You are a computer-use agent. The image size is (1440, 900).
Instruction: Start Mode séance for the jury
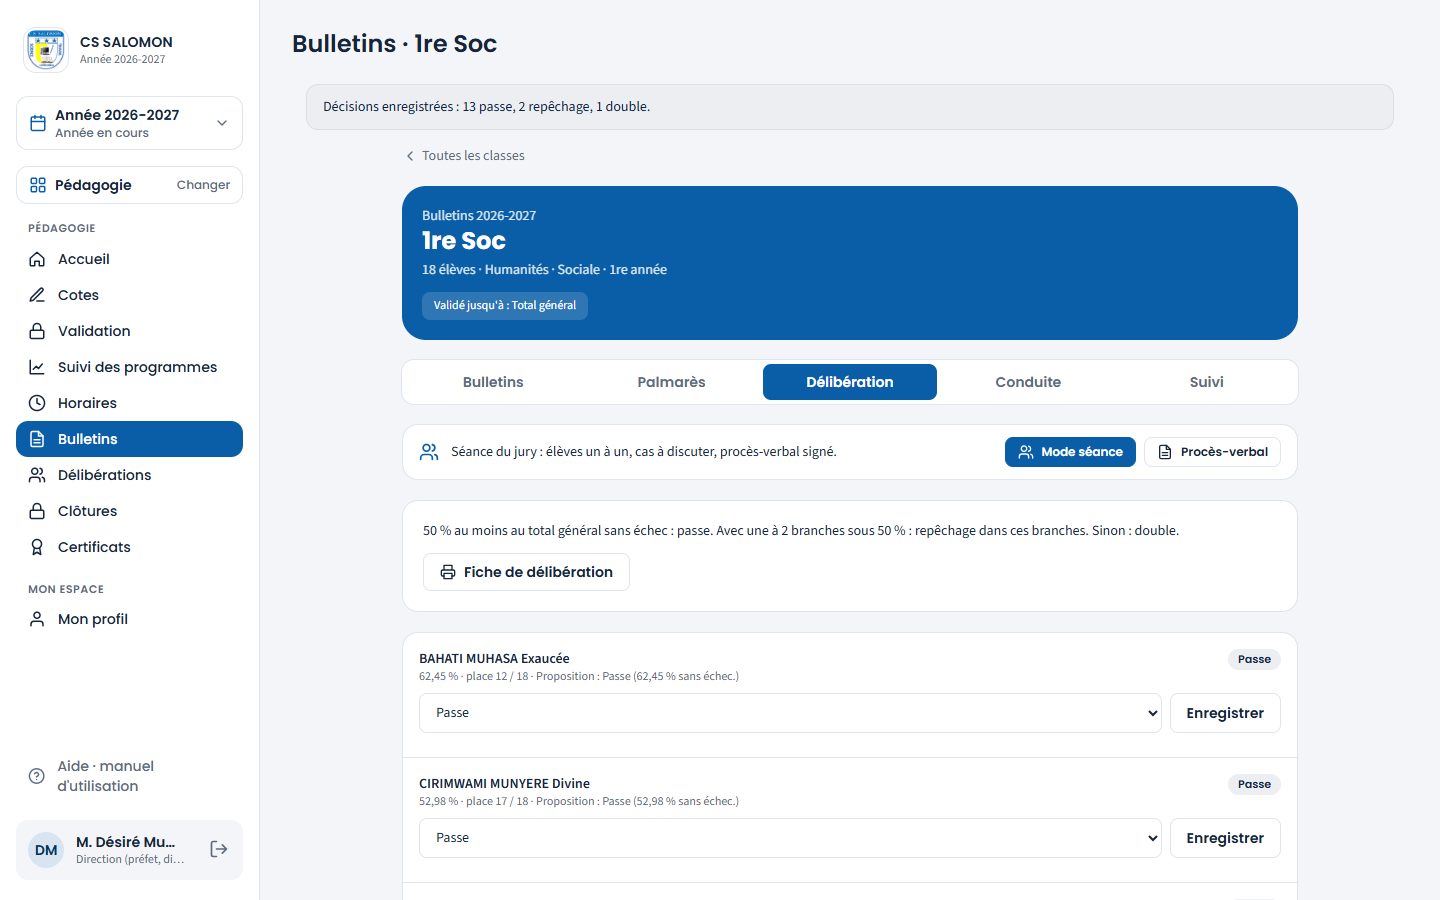tap(1070, 452)
